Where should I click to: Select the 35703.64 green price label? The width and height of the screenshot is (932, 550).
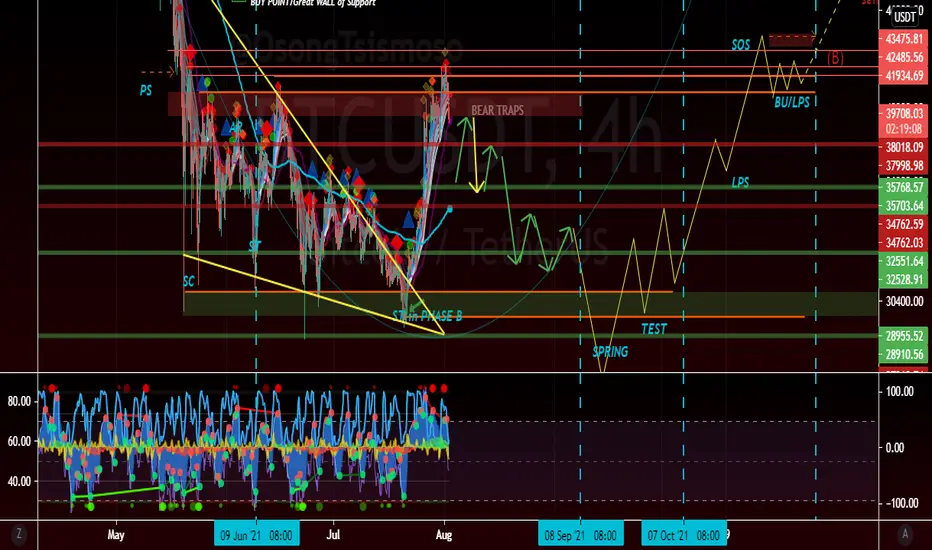pos(905,206)
